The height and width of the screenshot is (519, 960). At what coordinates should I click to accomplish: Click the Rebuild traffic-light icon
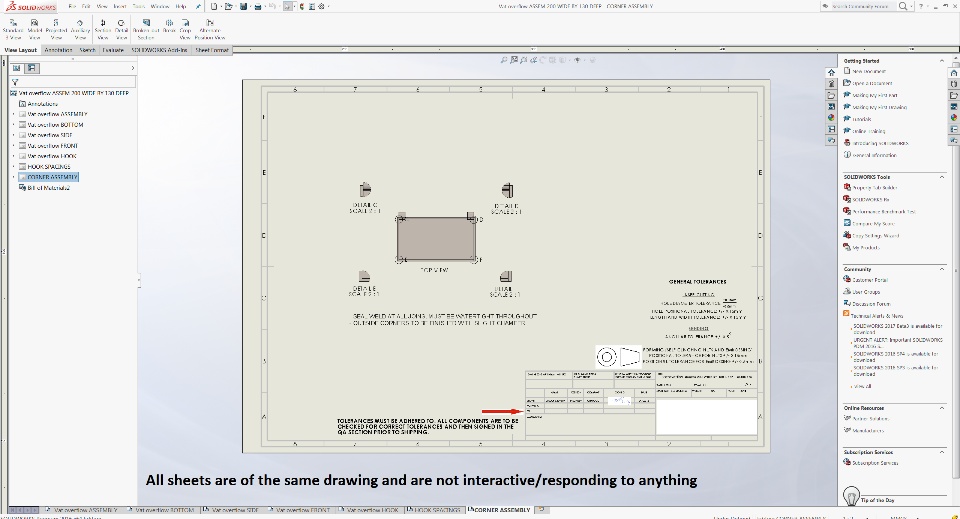tap(302, 6)
